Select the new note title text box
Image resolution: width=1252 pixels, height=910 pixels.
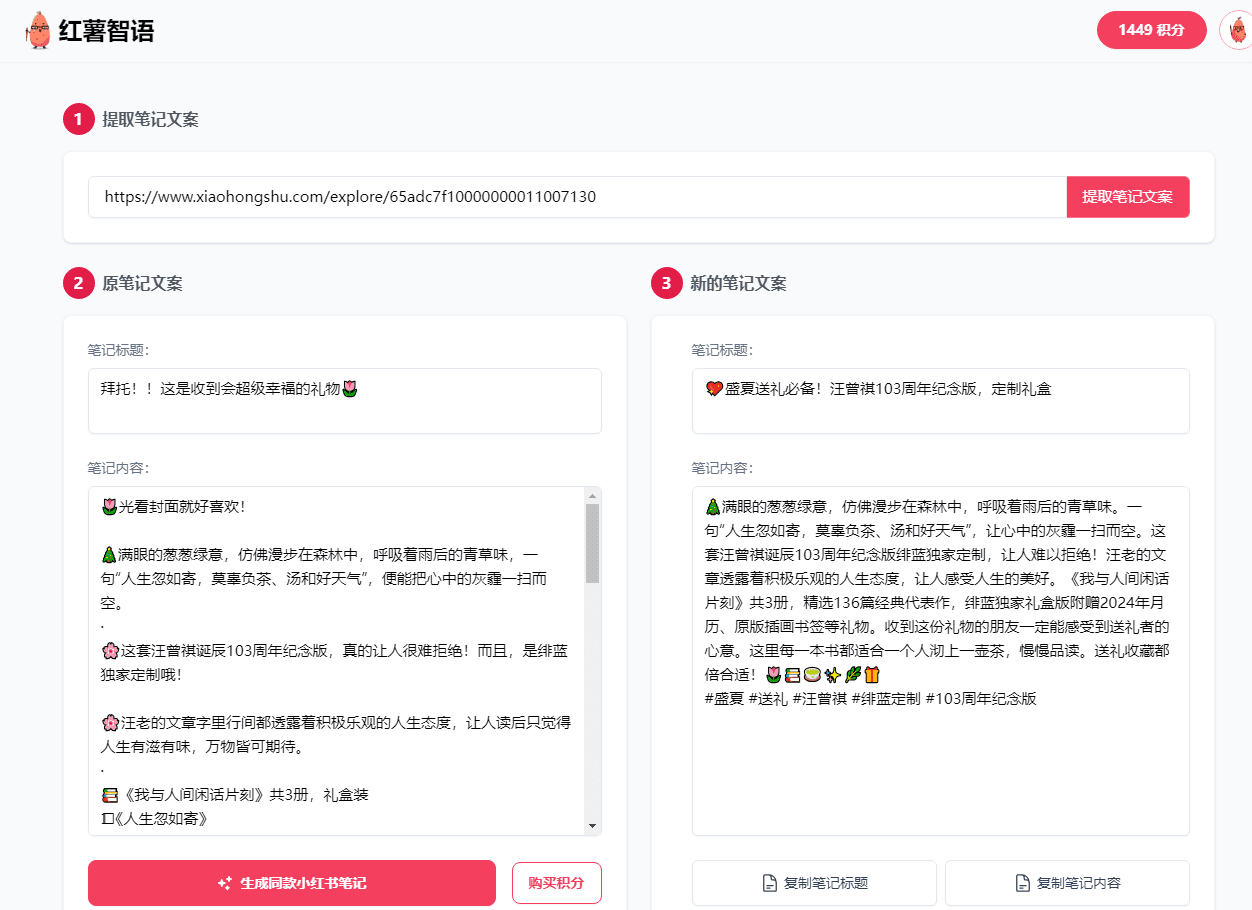[x=940, y=399]
